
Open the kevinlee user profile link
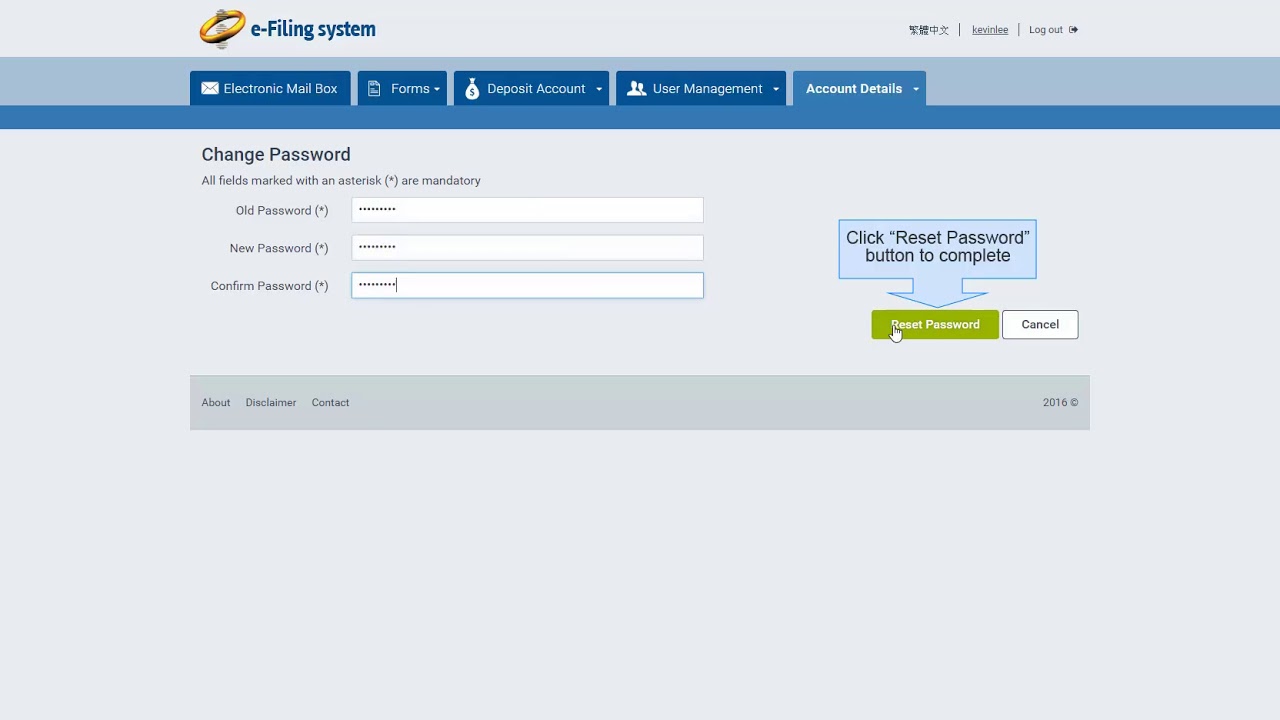990,30
